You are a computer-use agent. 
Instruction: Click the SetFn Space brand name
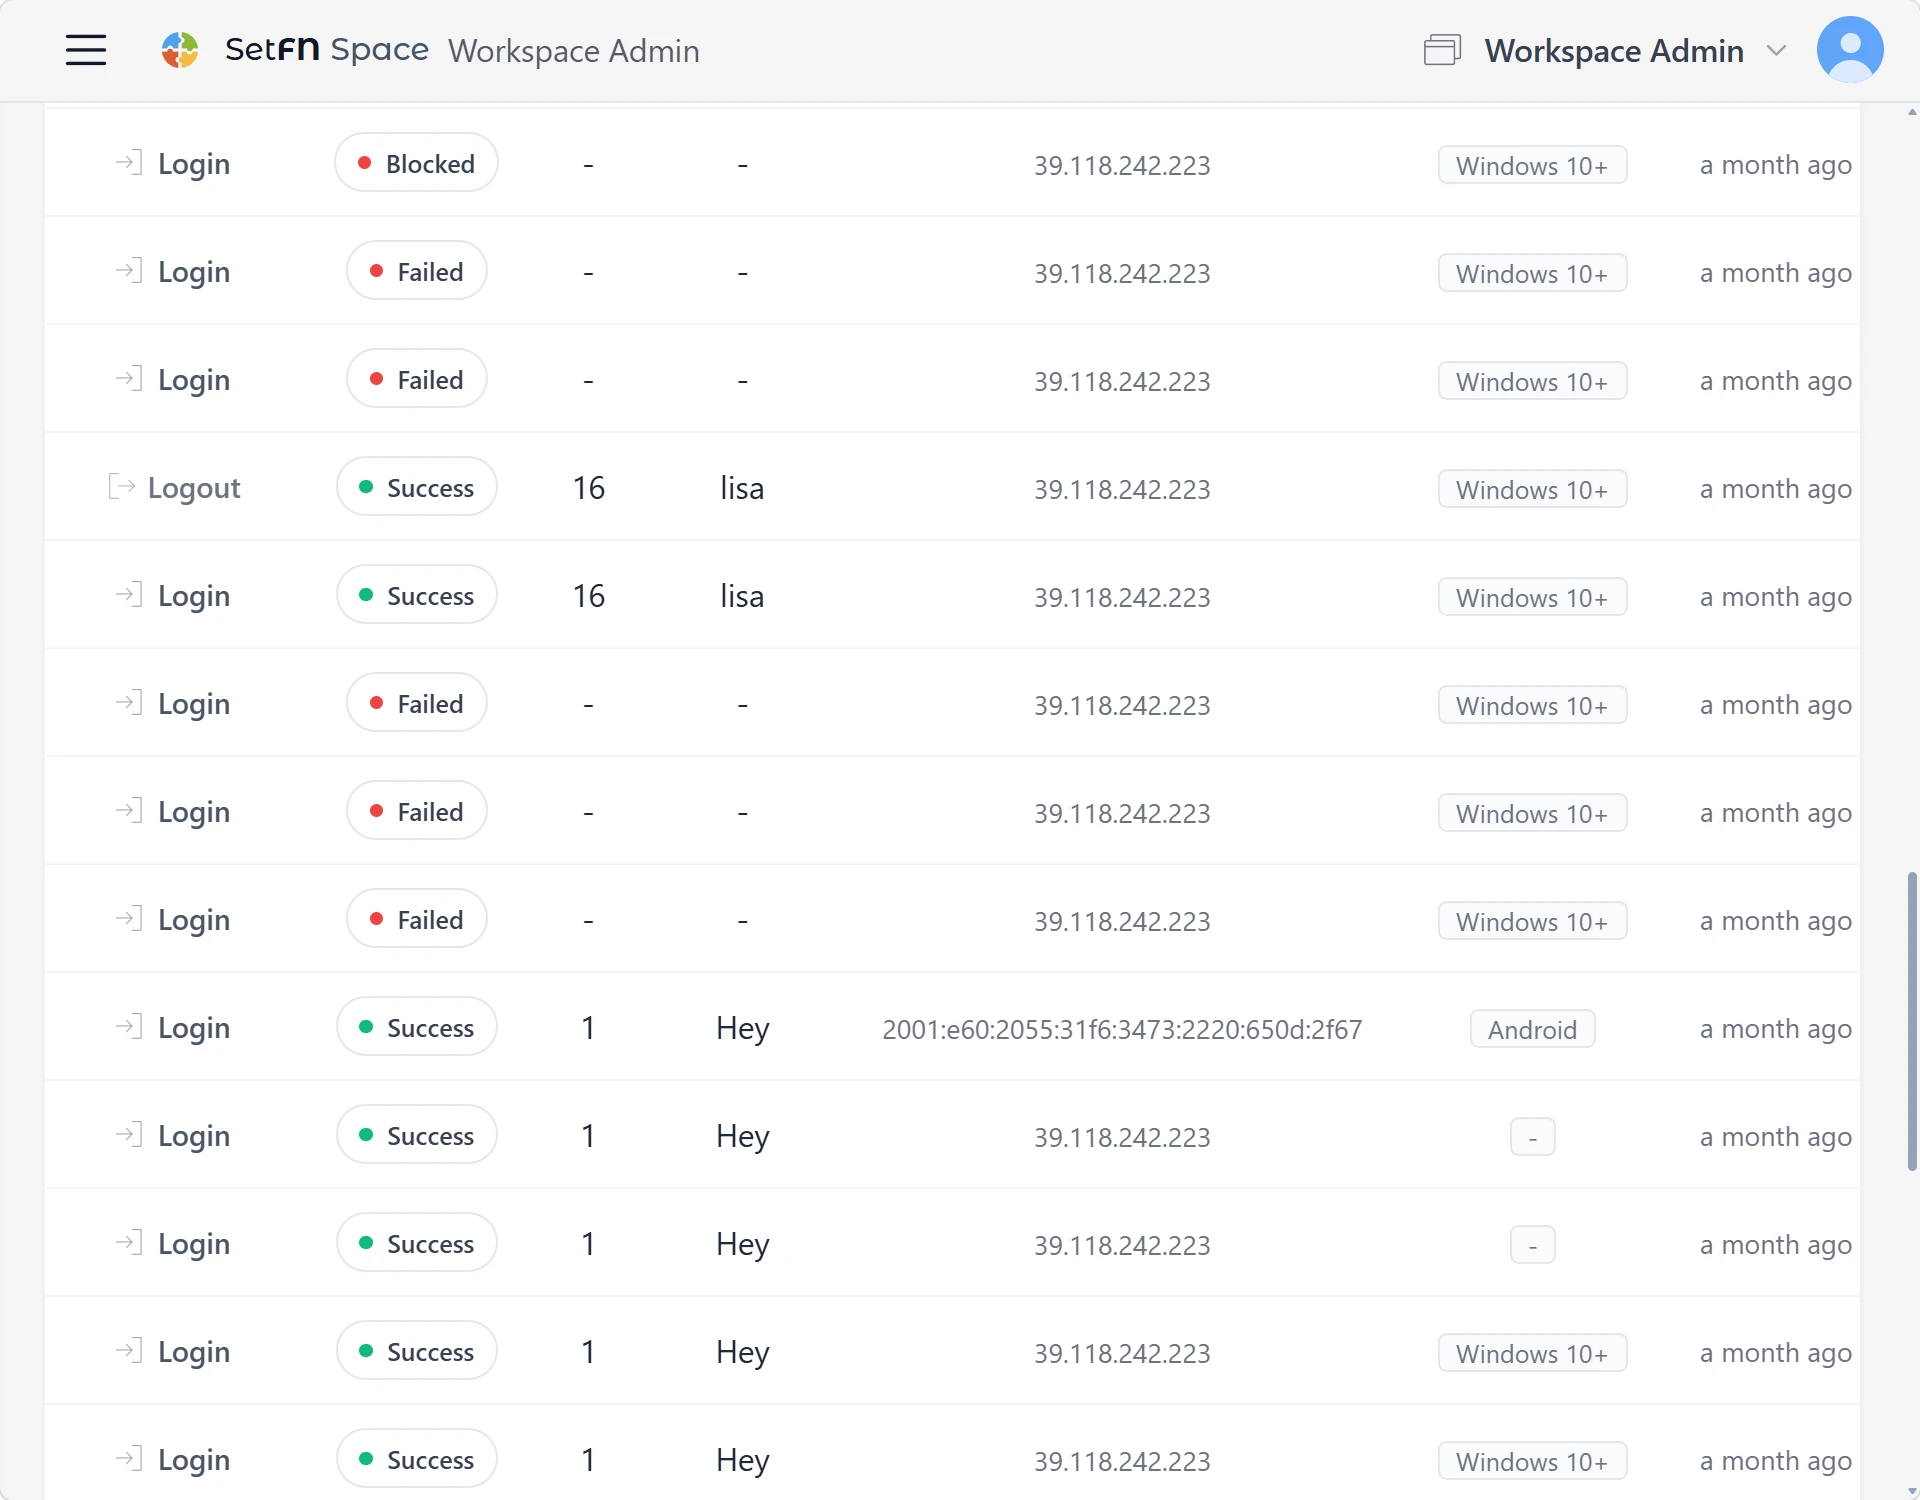[x=327, y=50]
